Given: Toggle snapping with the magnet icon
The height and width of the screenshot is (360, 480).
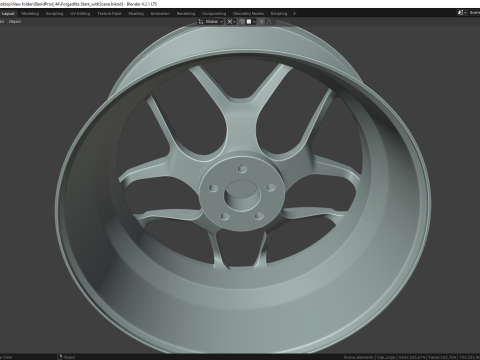Looking at the screenshot, I should (x=242, y=22).
